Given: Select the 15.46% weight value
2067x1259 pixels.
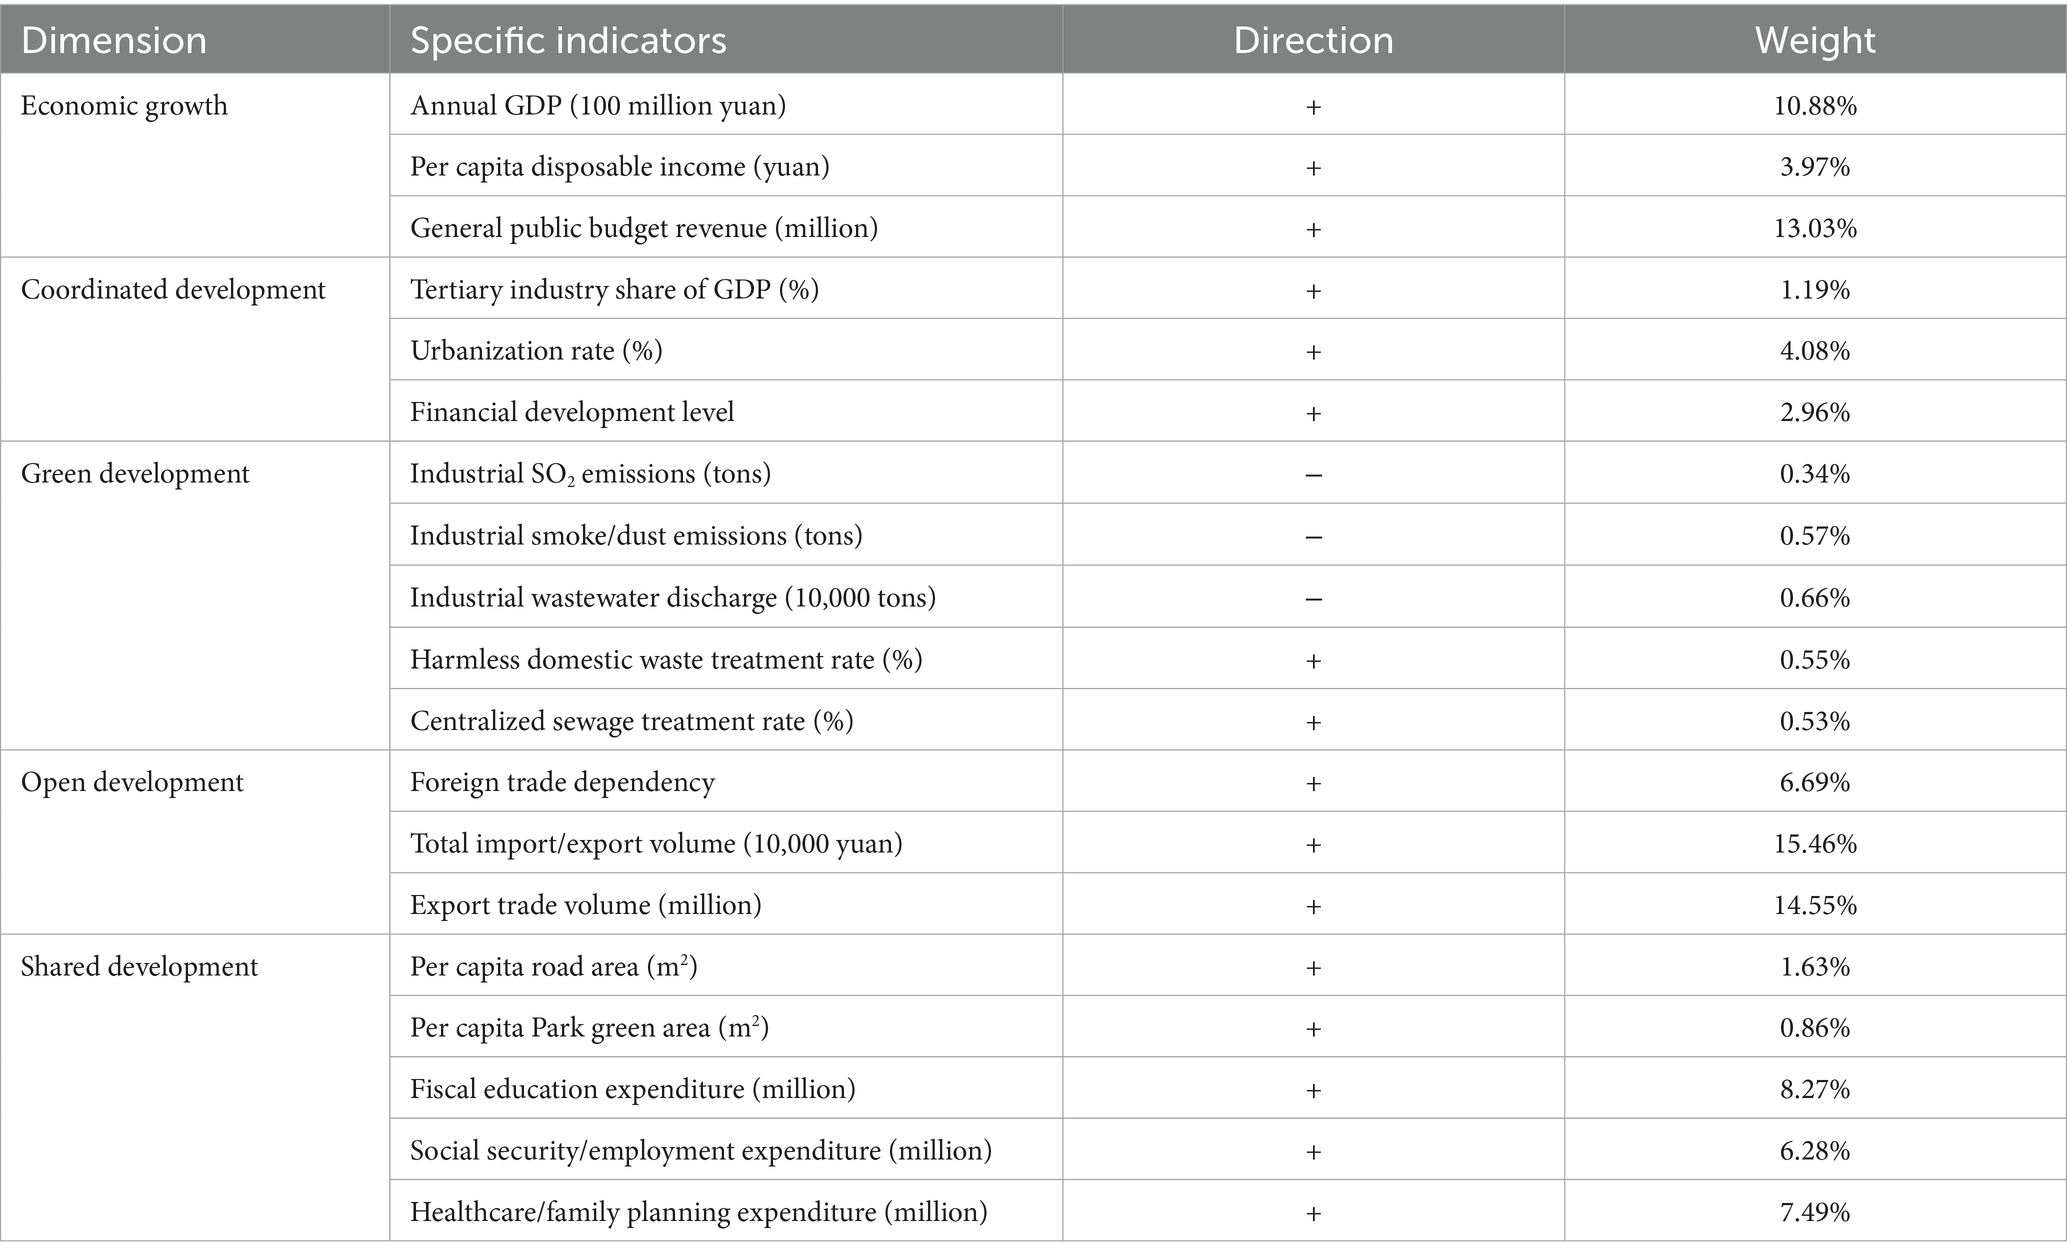Looking at the screenshot, I should 1815,844.
